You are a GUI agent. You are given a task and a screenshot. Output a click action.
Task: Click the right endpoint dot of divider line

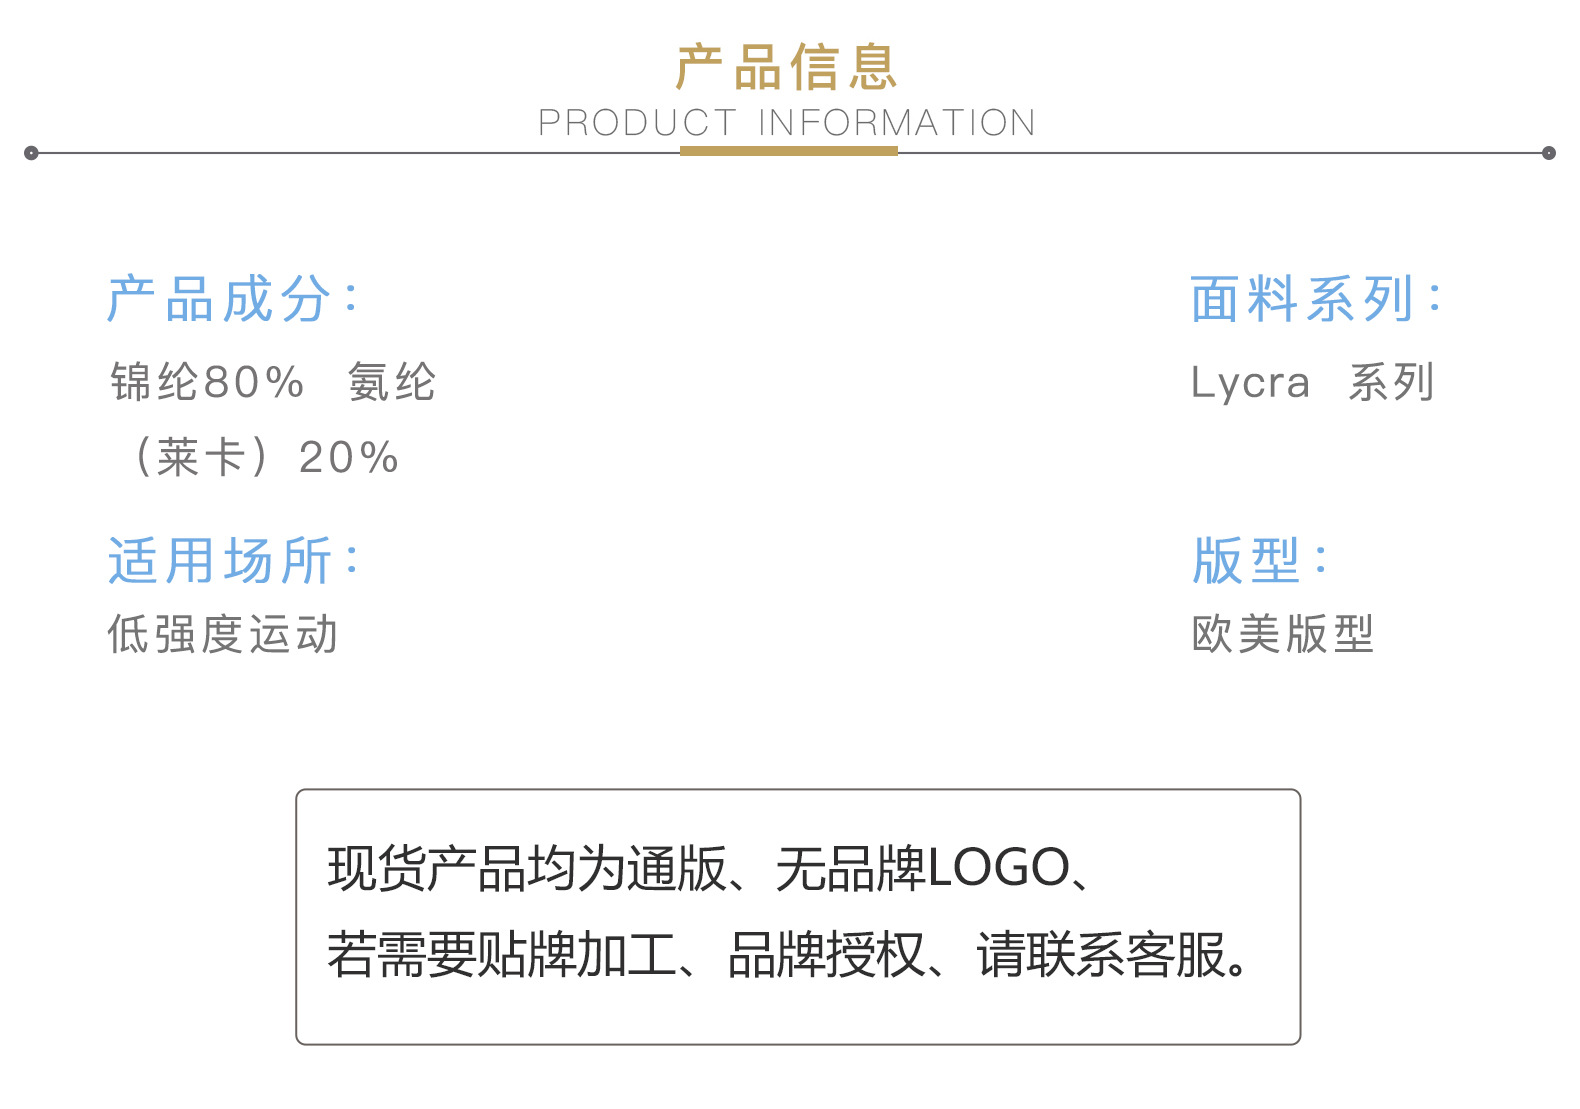[x=1549, y=153]
